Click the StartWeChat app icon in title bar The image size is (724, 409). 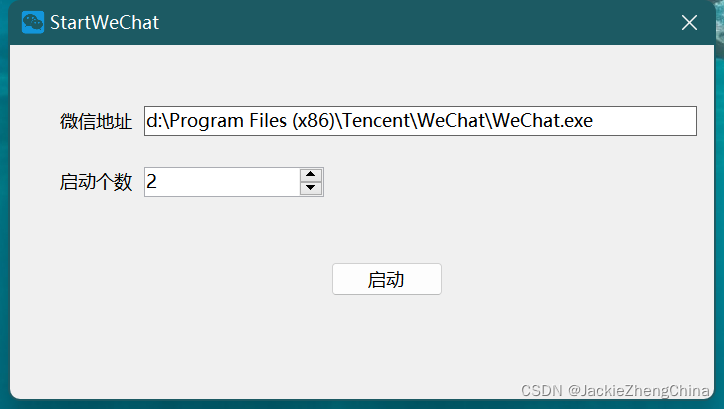click(33, 22)
